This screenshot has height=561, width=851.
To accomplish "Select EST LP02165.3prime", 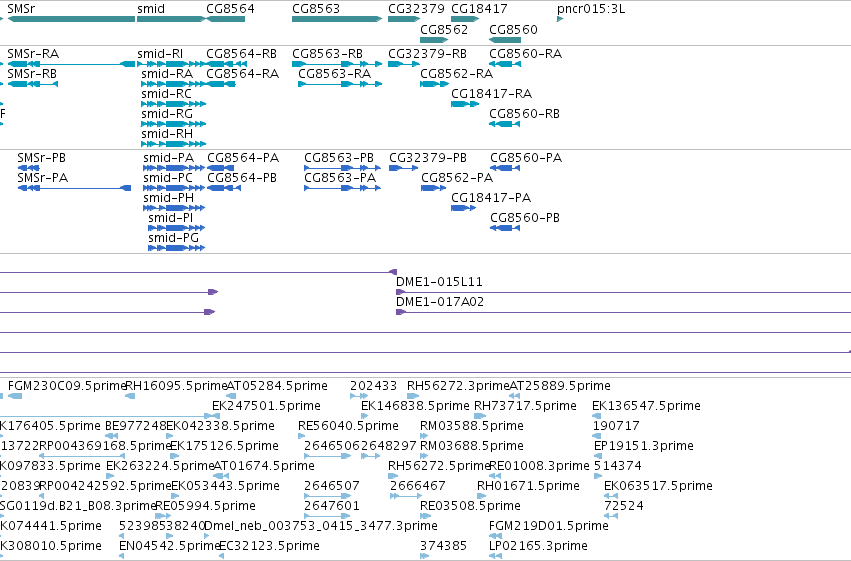I will click(x=538, y=546).
